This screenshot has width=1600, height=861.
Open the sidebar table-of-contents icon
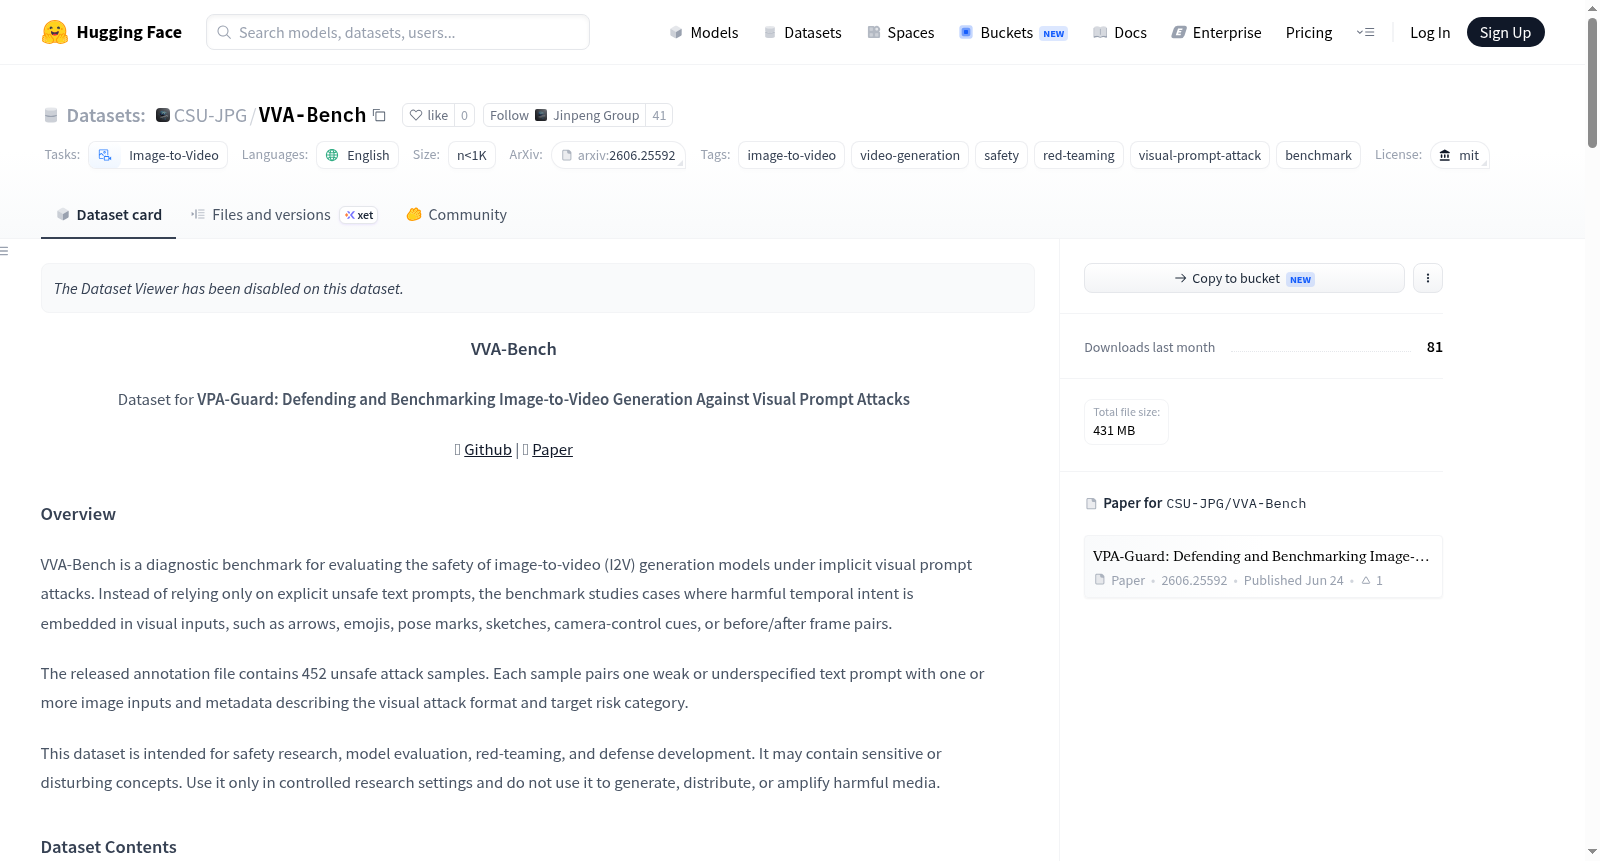coord(5,251)
